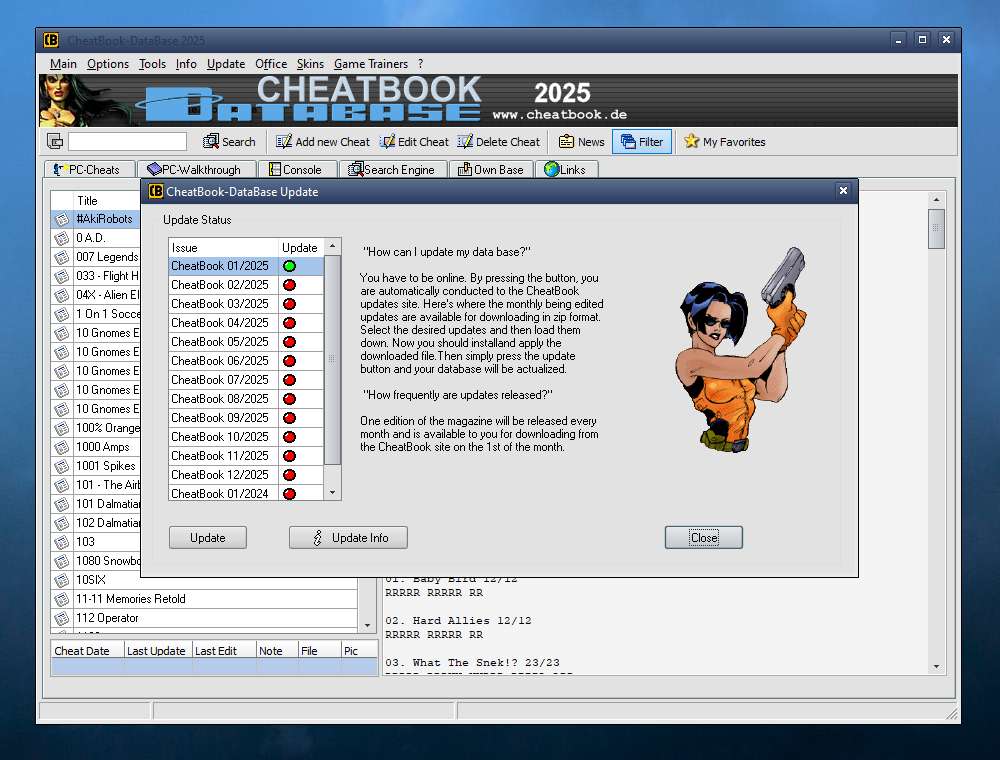Switch to the Links tab
The width and height of the screenshot is (1000, 760).
pos(566,170)
